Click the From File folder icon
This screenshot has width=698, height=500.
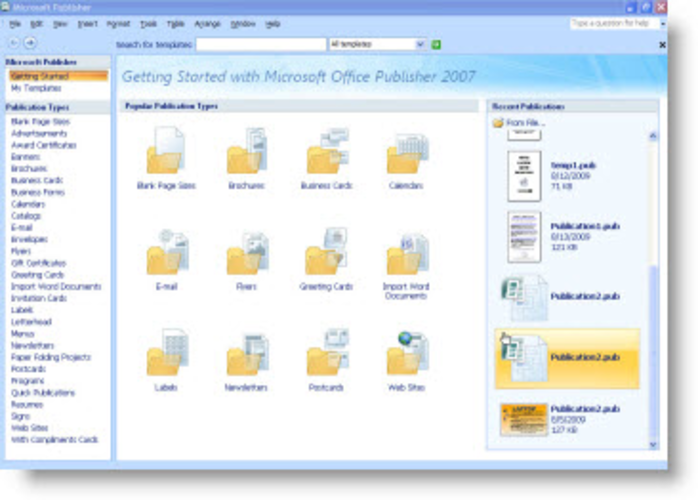pyautogui.click(x=498, y=122)
